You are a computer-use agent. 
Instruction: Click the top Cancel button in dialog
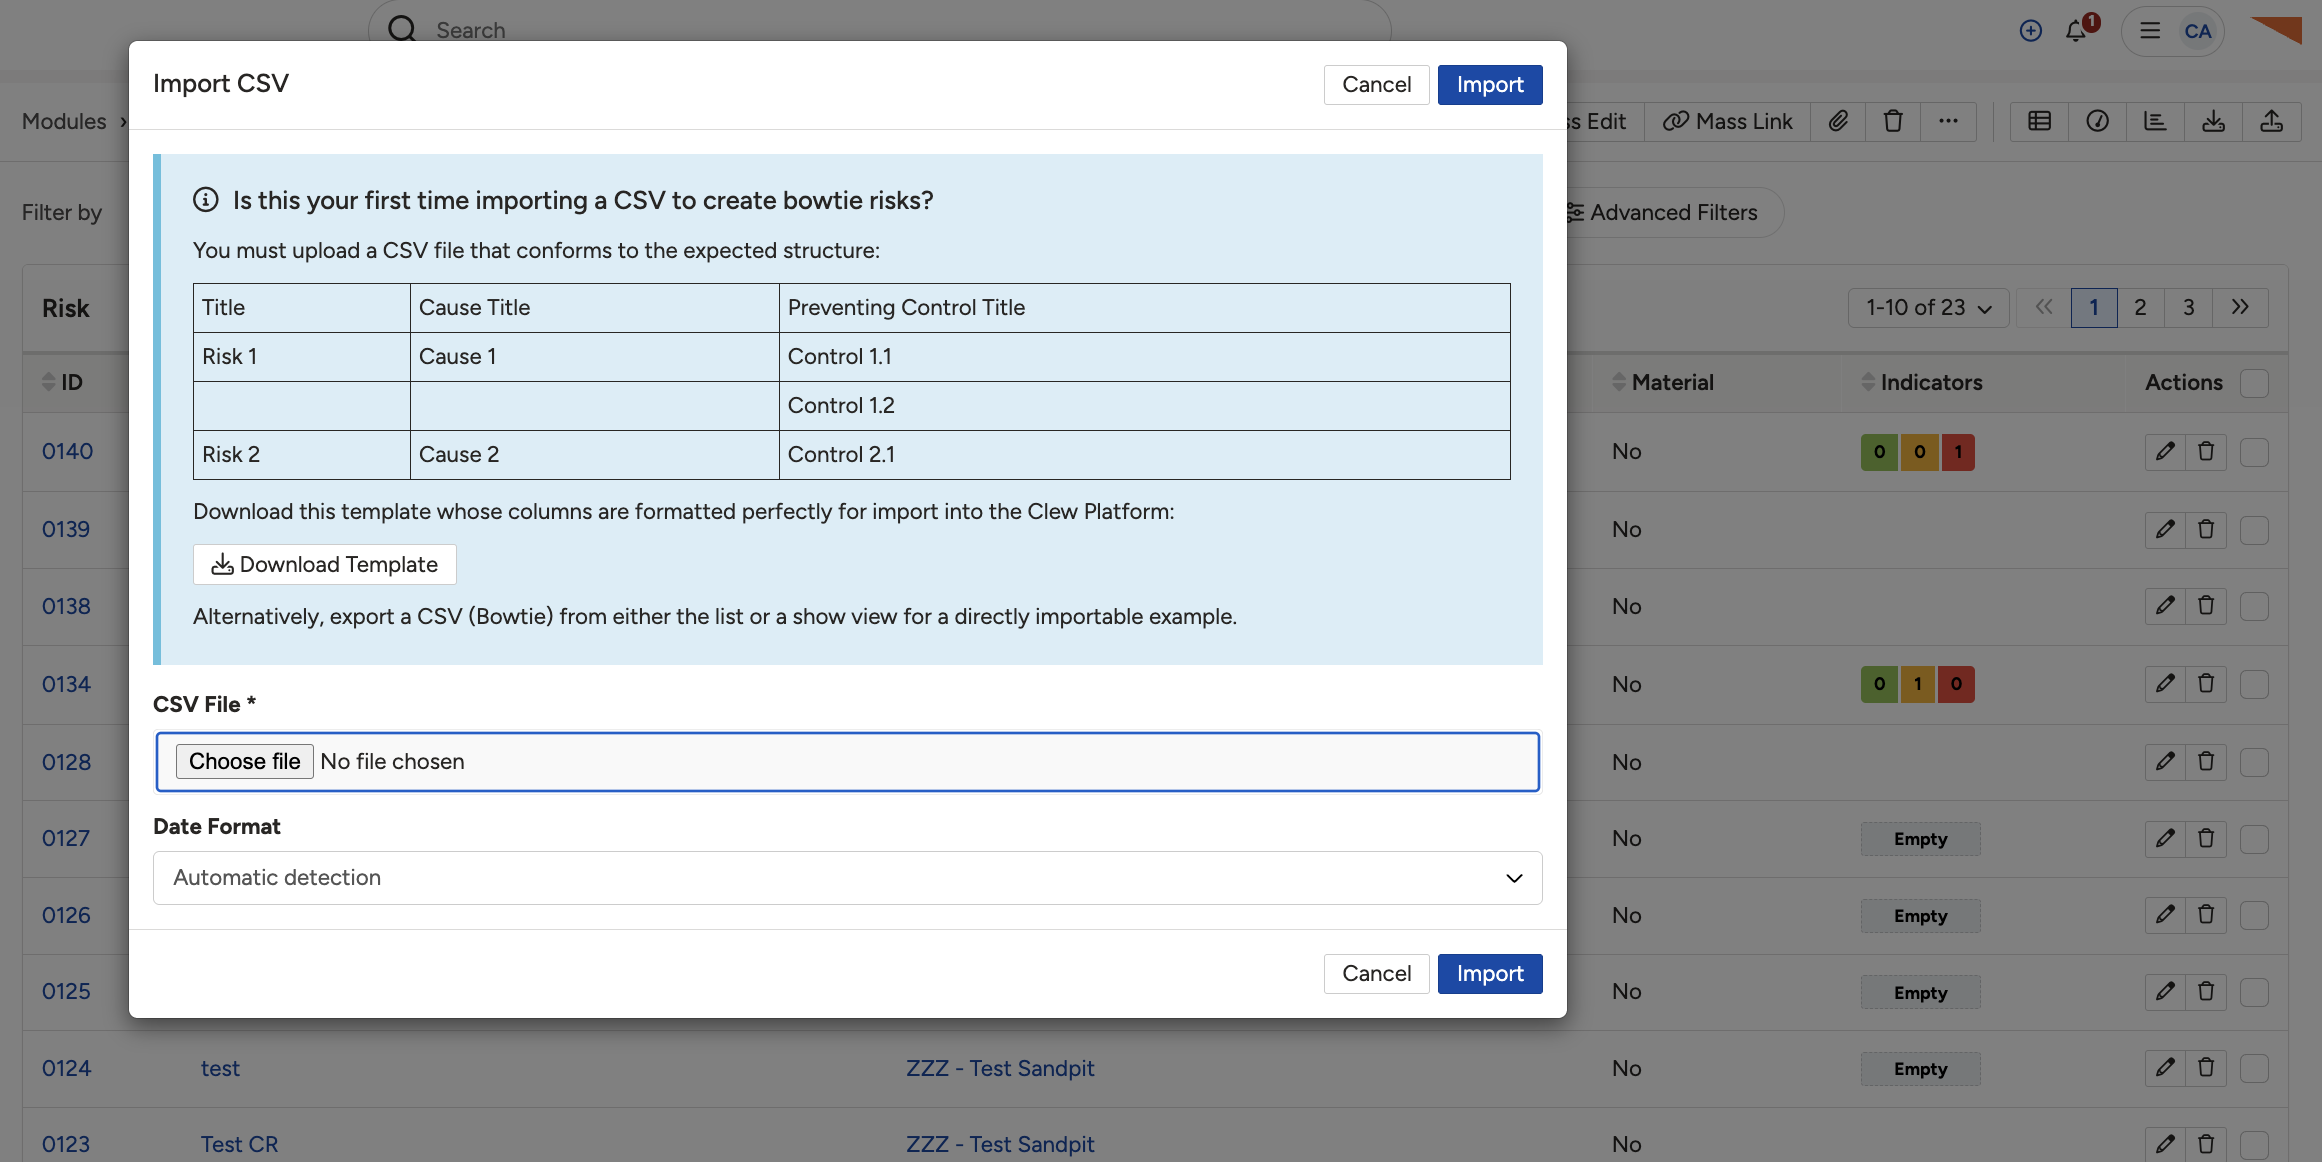tap(1376, 85)
